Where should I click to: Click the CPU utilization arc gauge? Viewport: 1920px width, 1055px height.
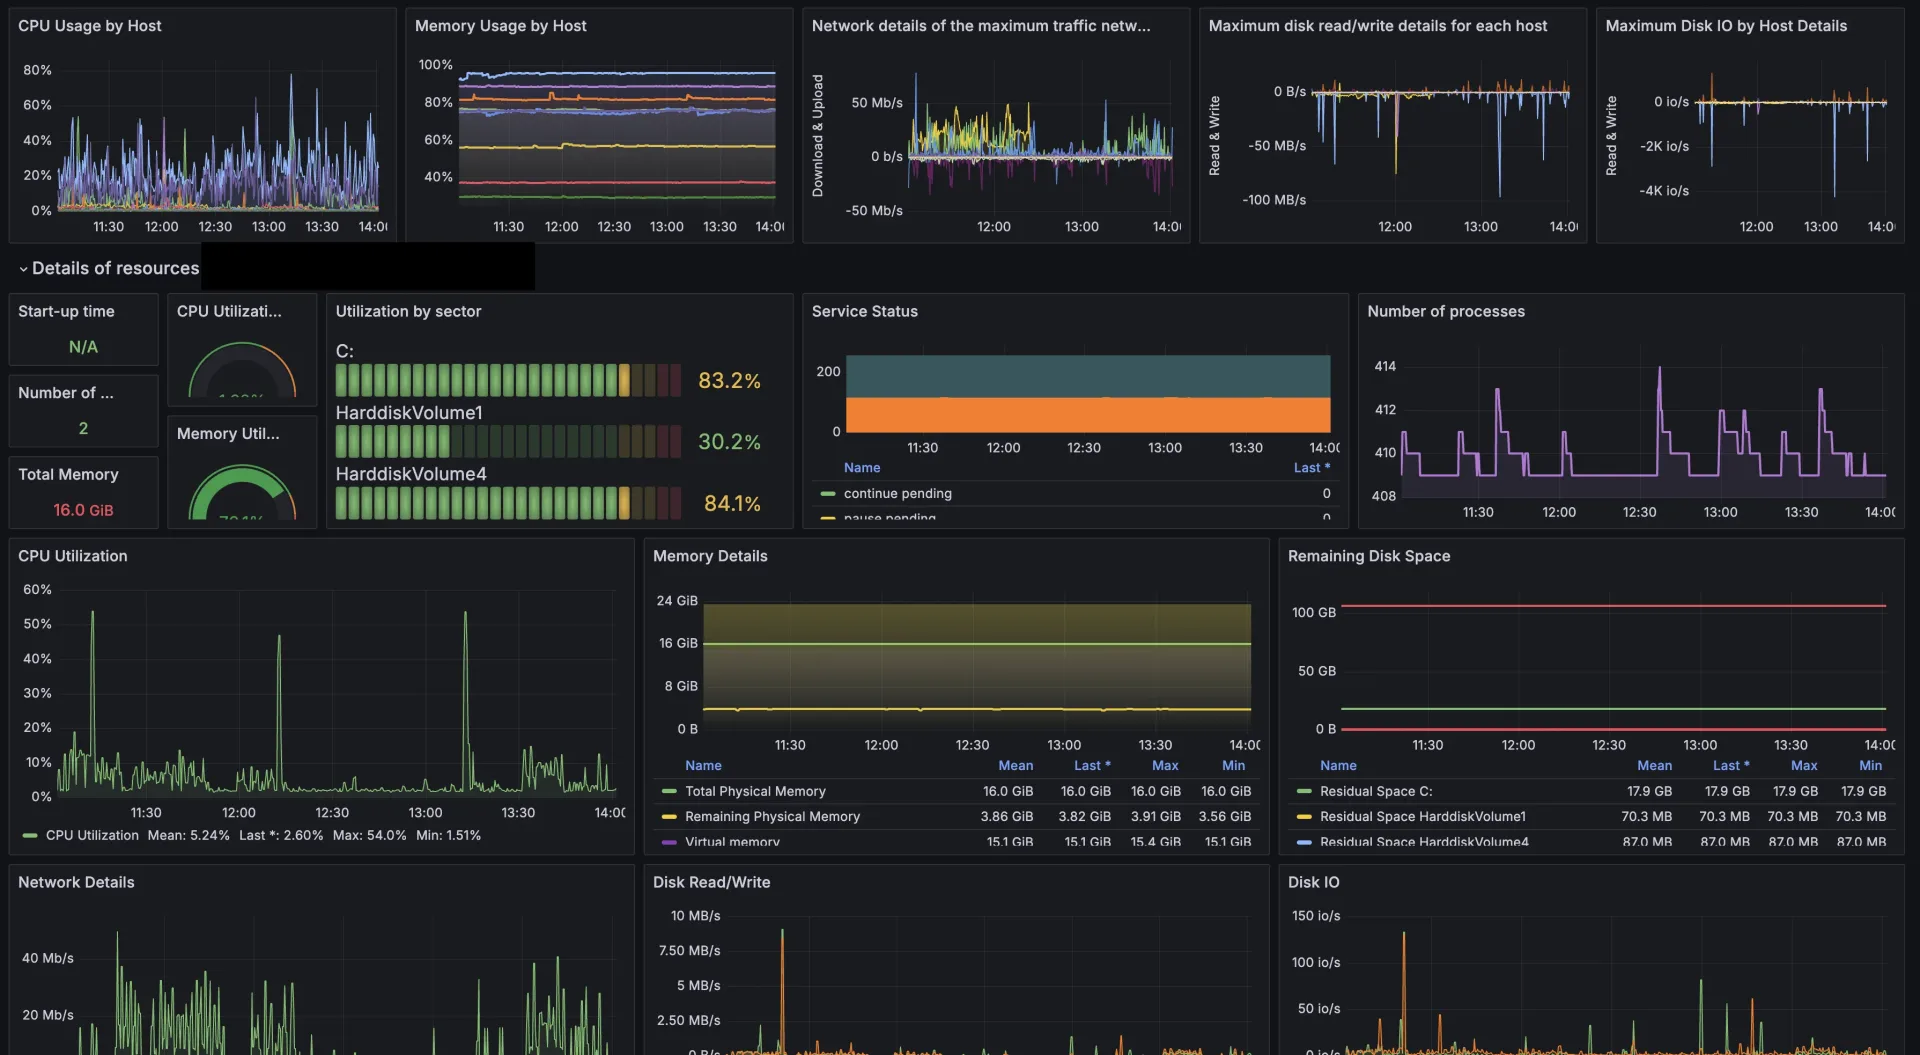pyautogui.click(x=242, y=370)
